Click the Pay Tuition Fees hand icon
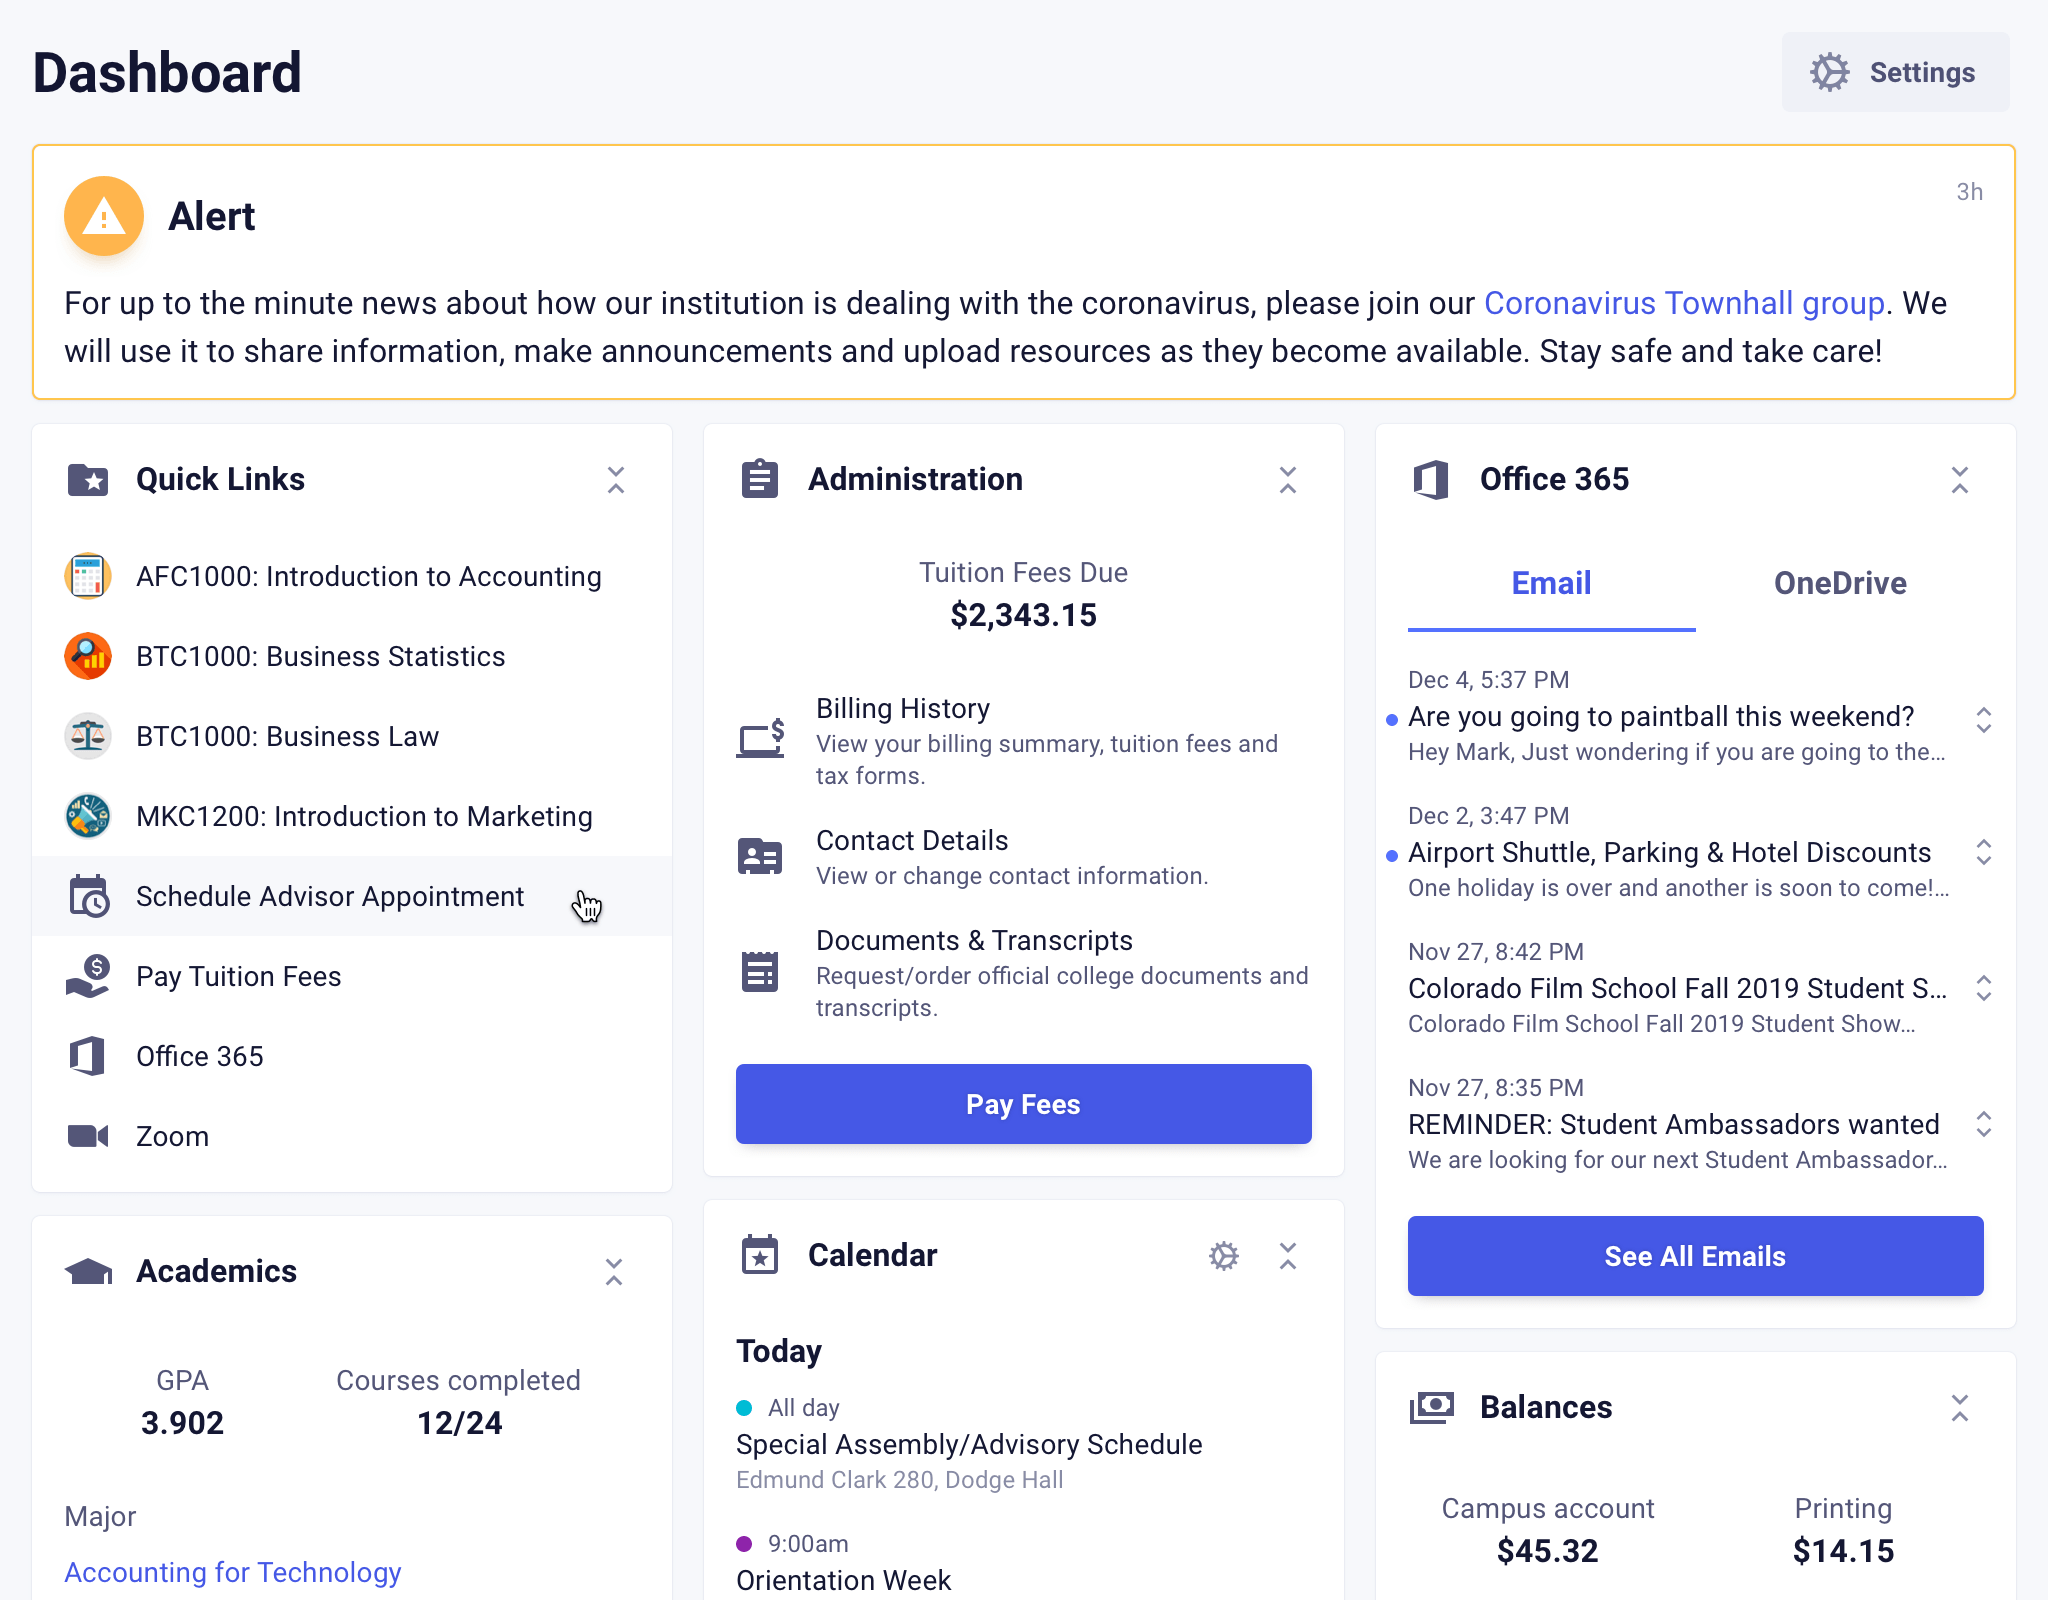This screenshot has width=2048, height=1600. click(x=89, y=976)
